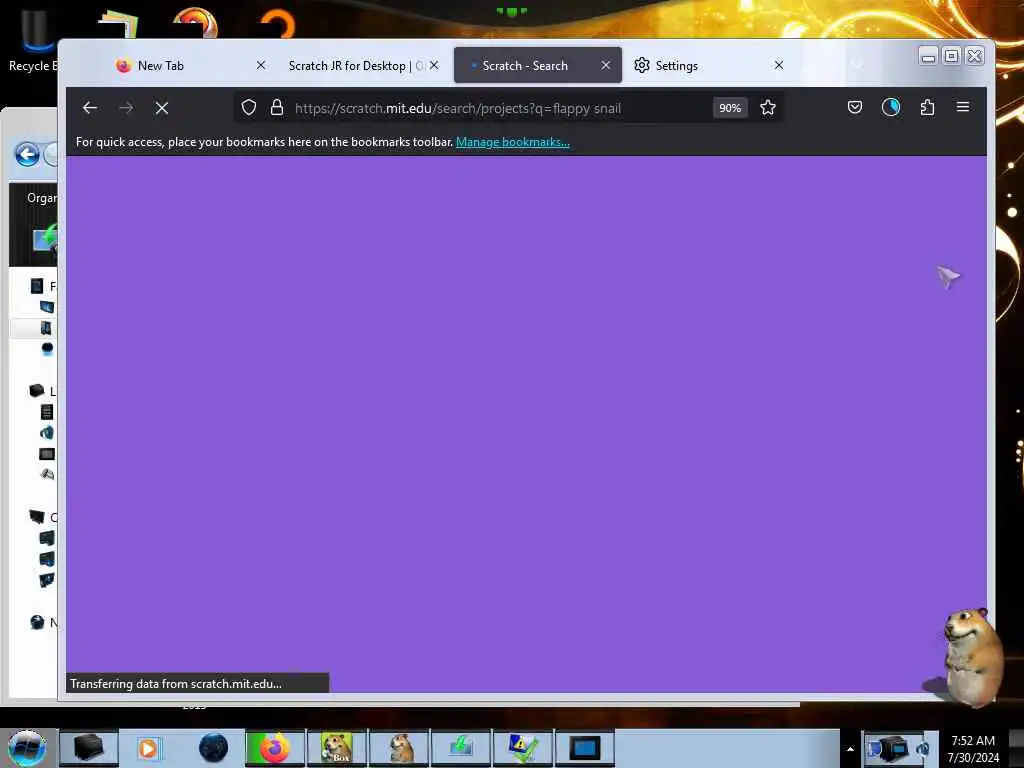Screen dimensions: 1024x768
Task: Click the Firefox taskbar icon
Action: pyautogui.click(x=275, y=748)
